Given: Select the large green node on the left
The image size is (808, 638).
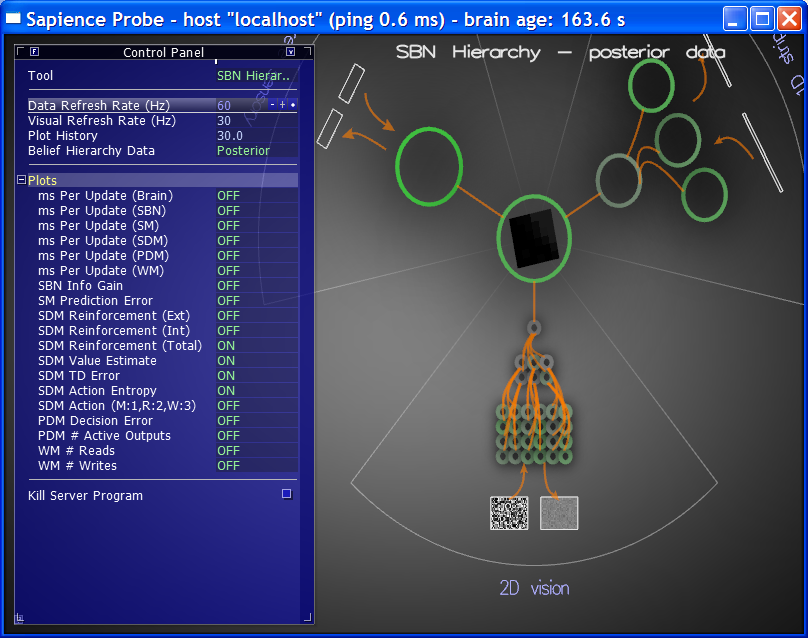Looking at the screenshot, I should [x=429, y=167].
